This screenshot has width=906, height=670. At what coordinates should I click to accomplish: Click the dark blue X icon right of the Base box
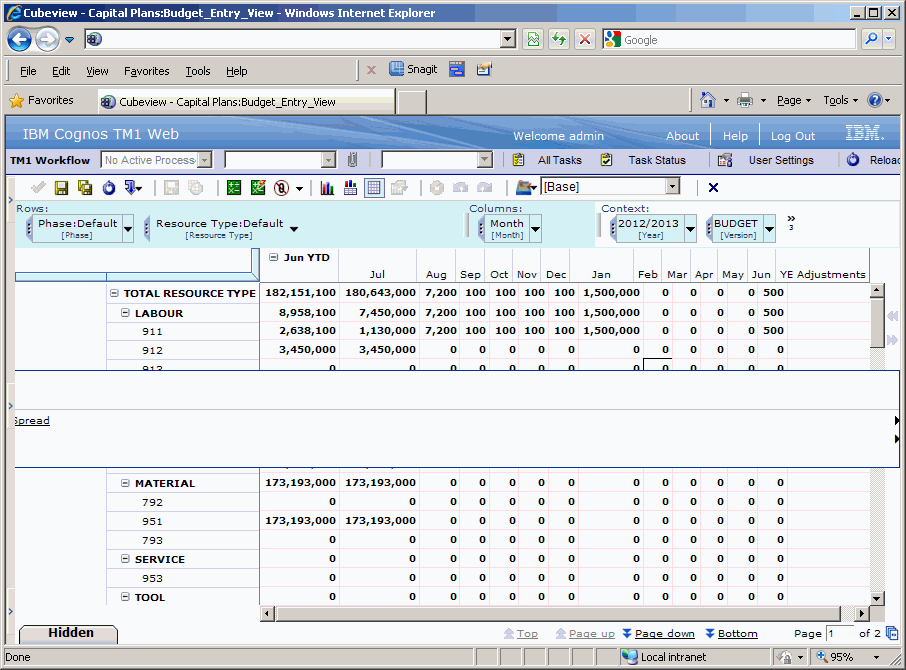coord(713,187)
